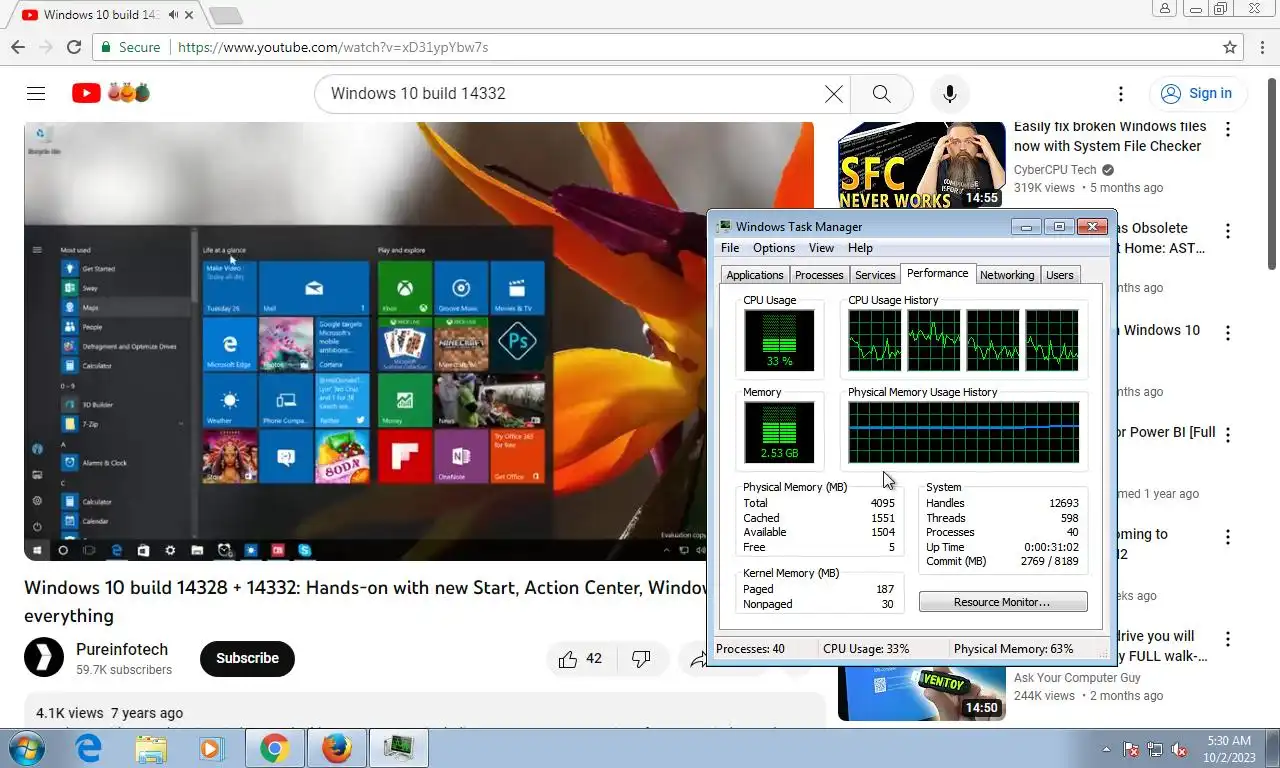Open Task Manager Help menu

pyautogui.click(x=860, y=248)
